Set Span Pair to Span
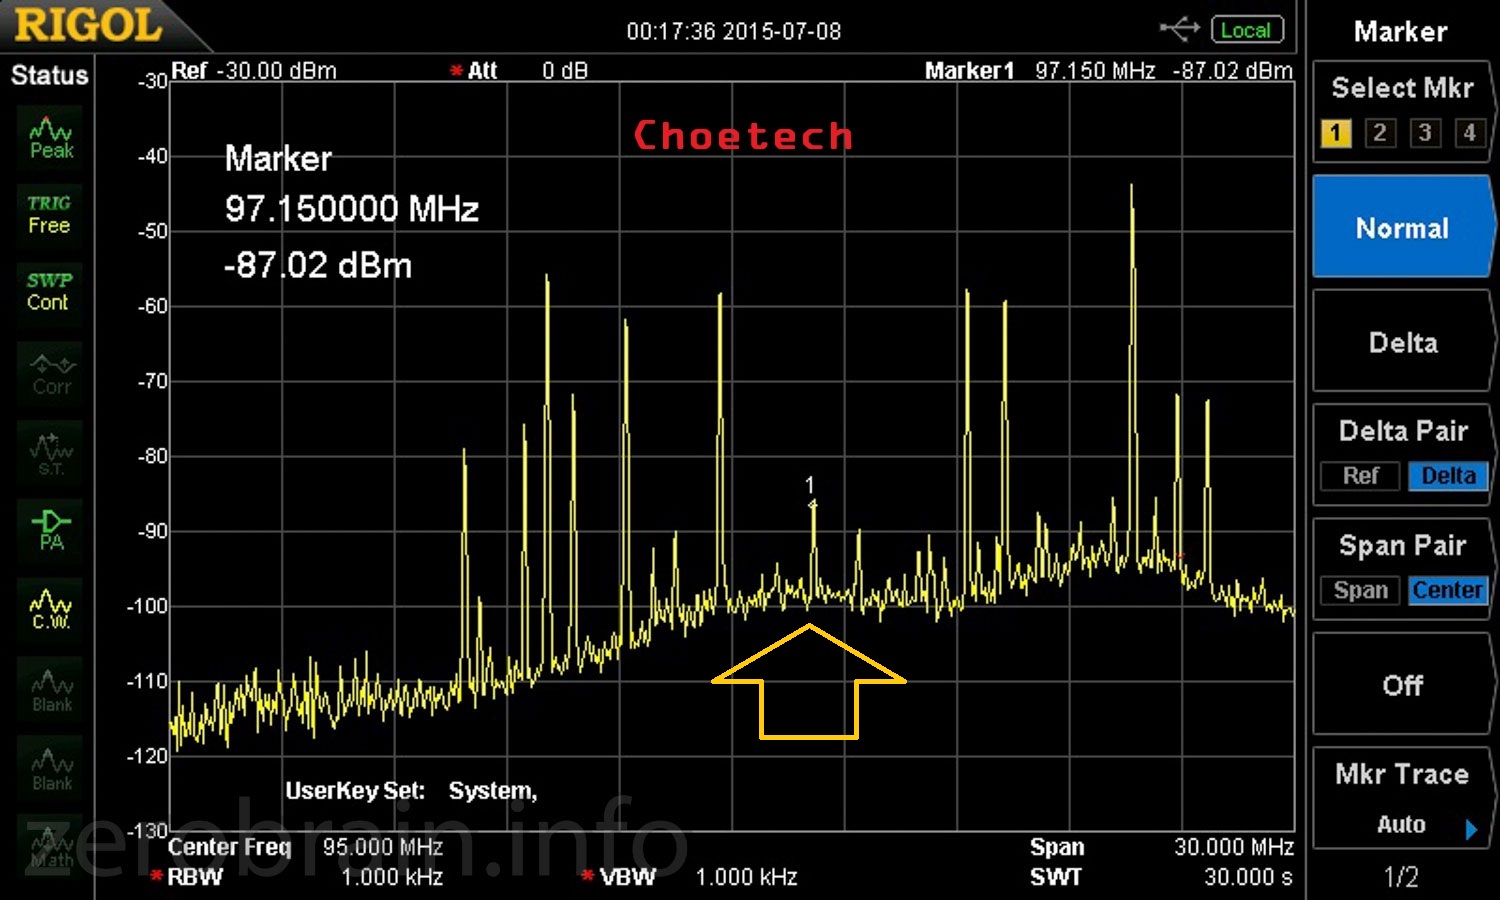 point(1360,591)
